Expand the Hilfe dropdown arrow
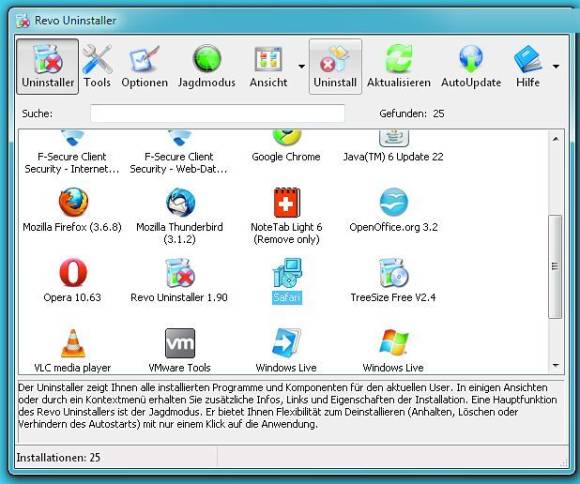 (556, 67)
